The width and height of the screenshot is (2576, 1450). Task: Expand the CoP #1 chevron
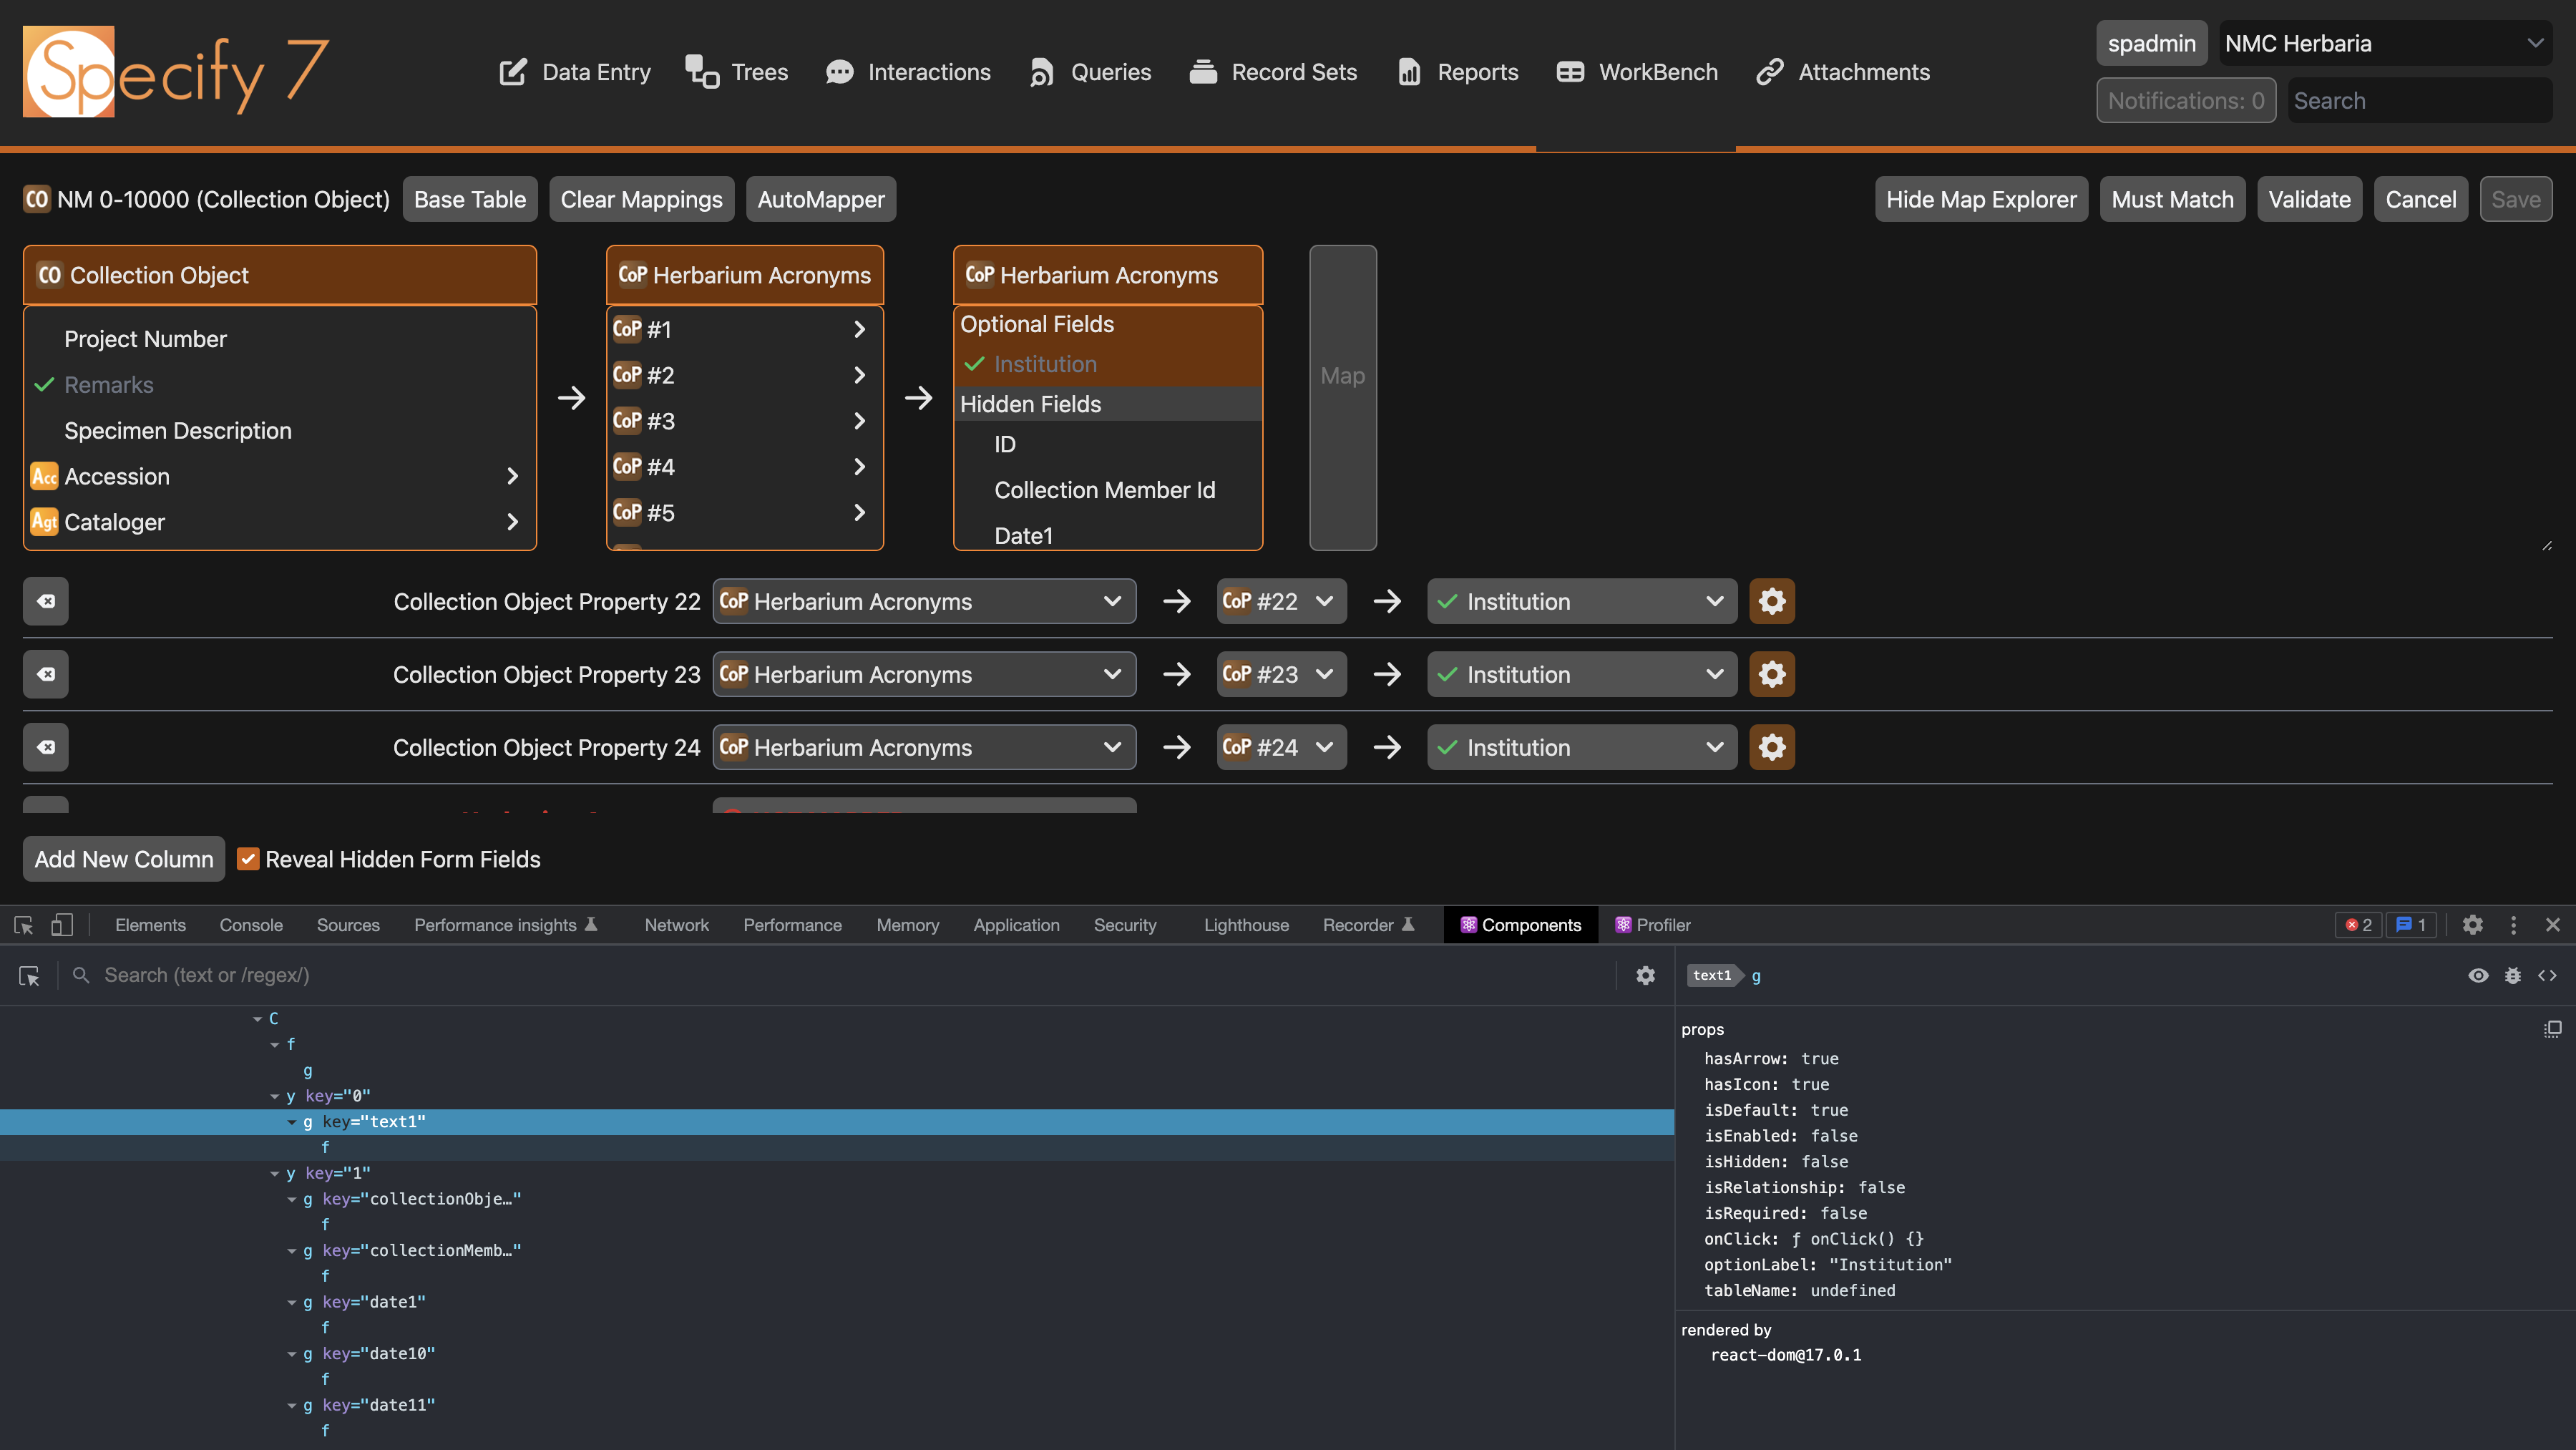click(x=858, y=328)
